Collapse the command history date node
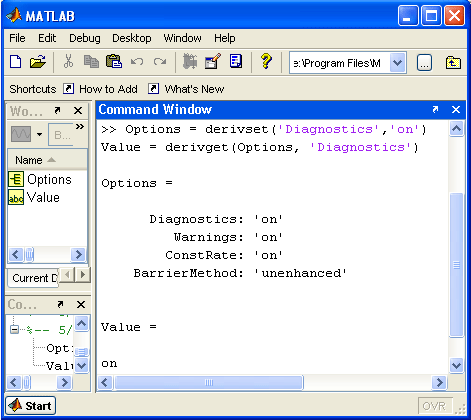This screenshot has width=471, height=420. point(14,330)
